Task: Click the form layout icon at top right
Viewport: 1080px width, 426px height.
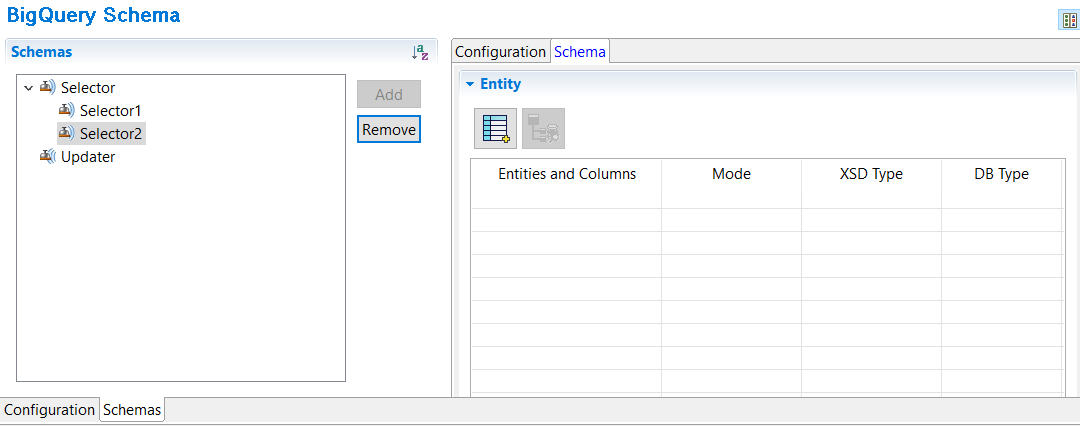Action: pyautogui.click(x=1068, y=21)
